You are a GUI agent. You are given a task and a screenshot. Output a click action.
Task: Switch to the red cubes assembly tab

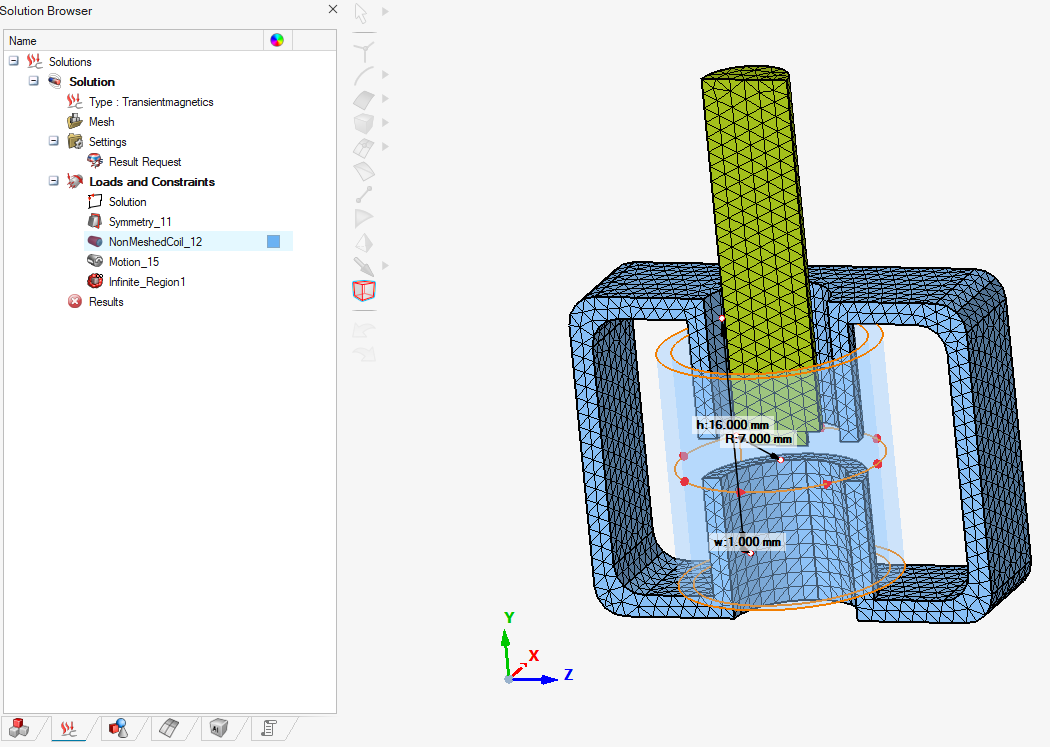tap(17, 728)
